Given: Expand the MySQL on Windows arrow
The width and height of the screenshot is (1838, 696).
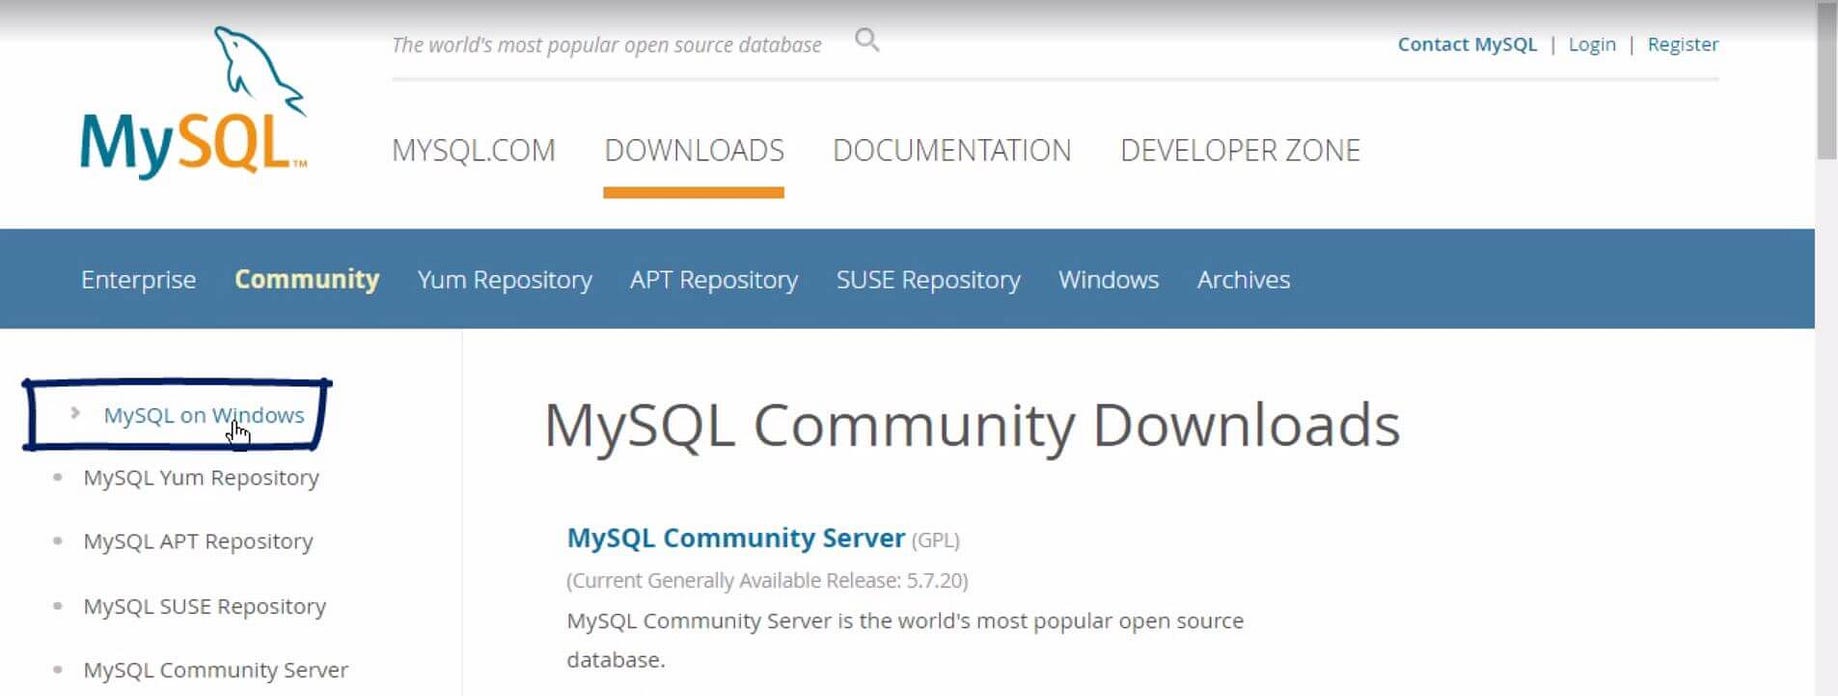Looking at the screenshot, I should pyautogui.click(x=75, y=412).
